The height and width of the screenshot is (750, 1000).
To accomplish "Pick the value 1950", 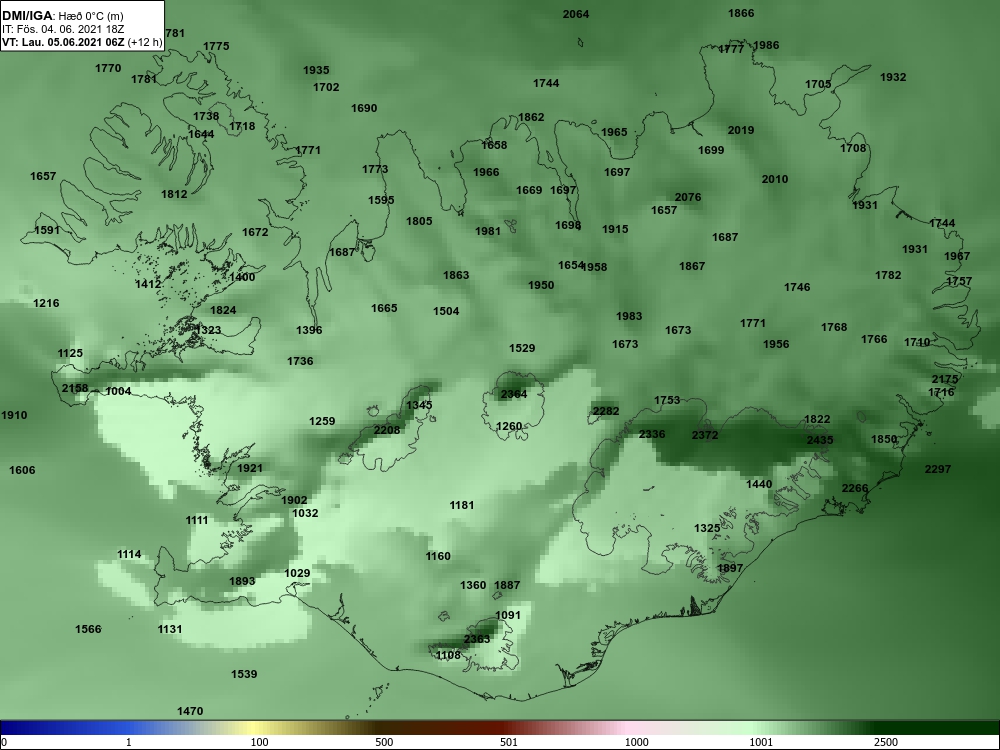I will click(541, 285).
